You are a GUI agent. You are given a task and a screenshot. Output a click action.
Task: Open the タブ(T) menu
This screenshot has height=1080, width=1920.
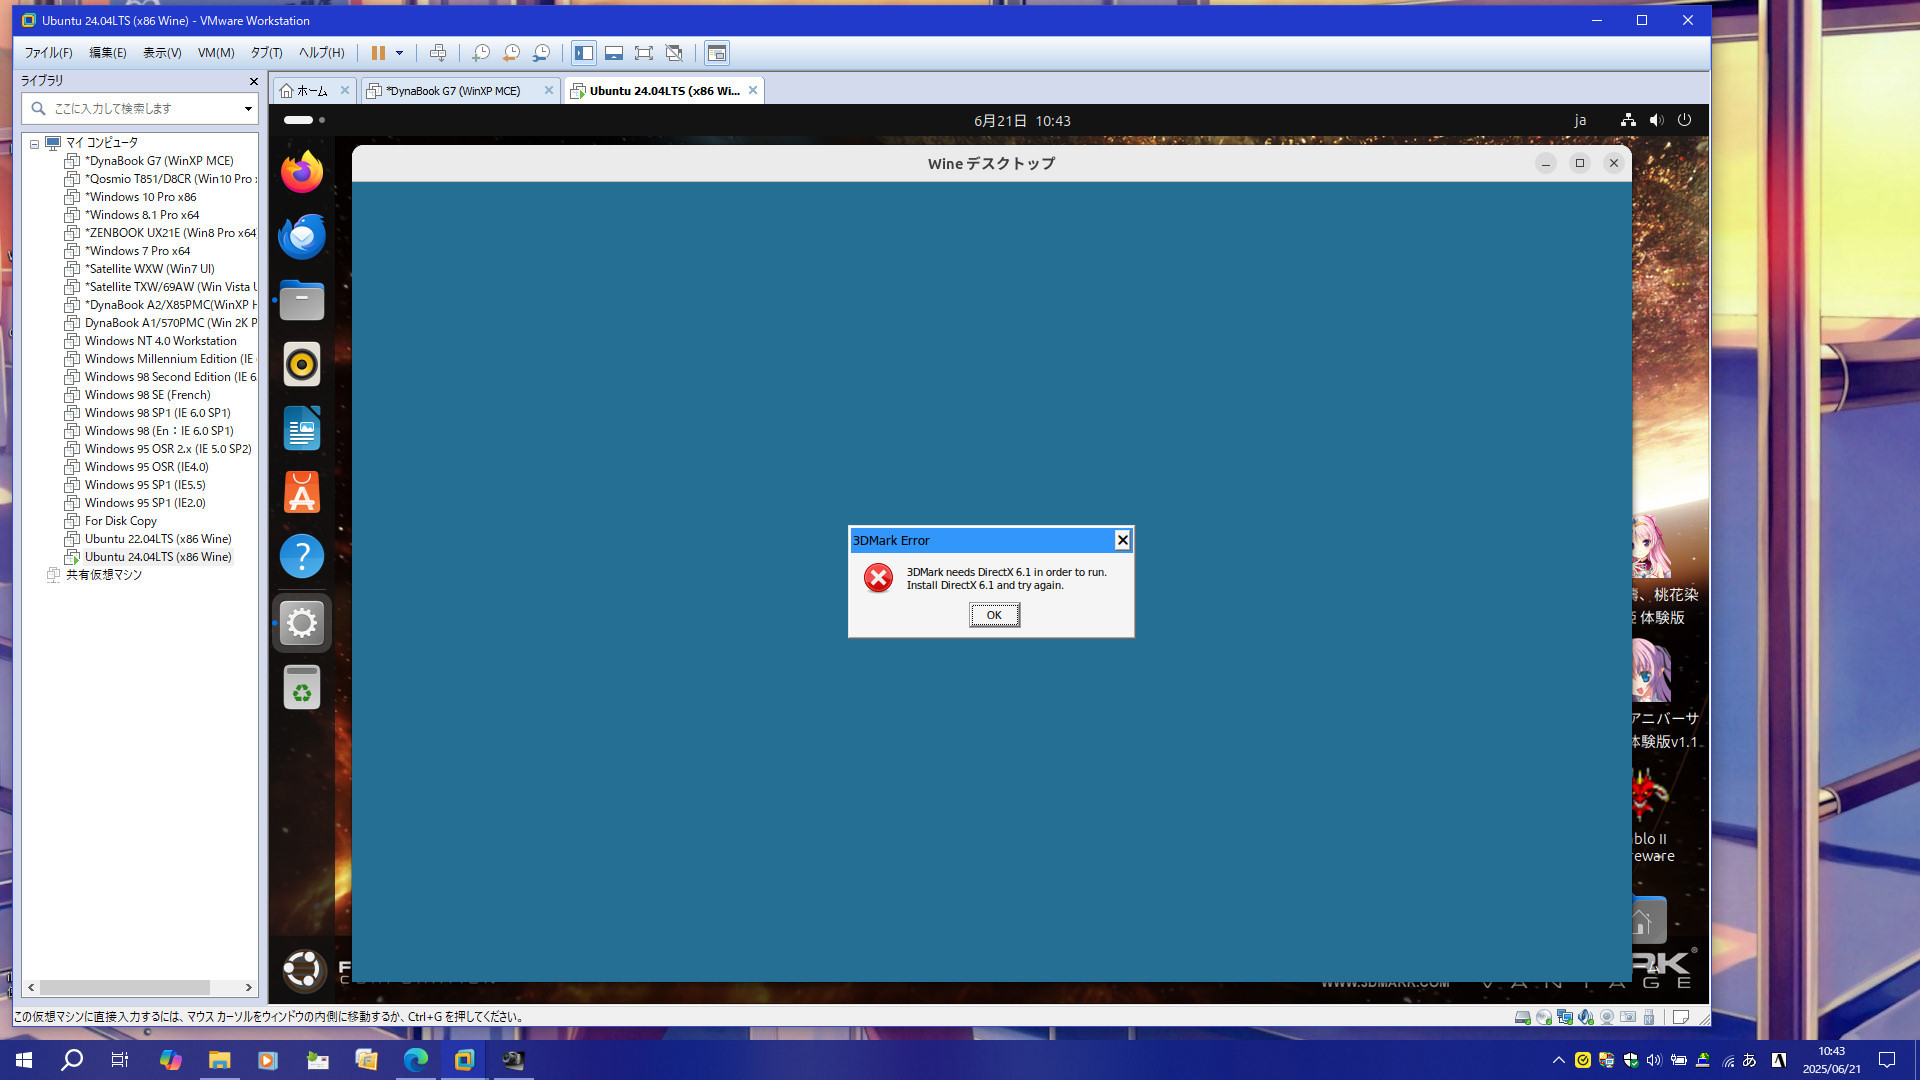pos(266,53)
